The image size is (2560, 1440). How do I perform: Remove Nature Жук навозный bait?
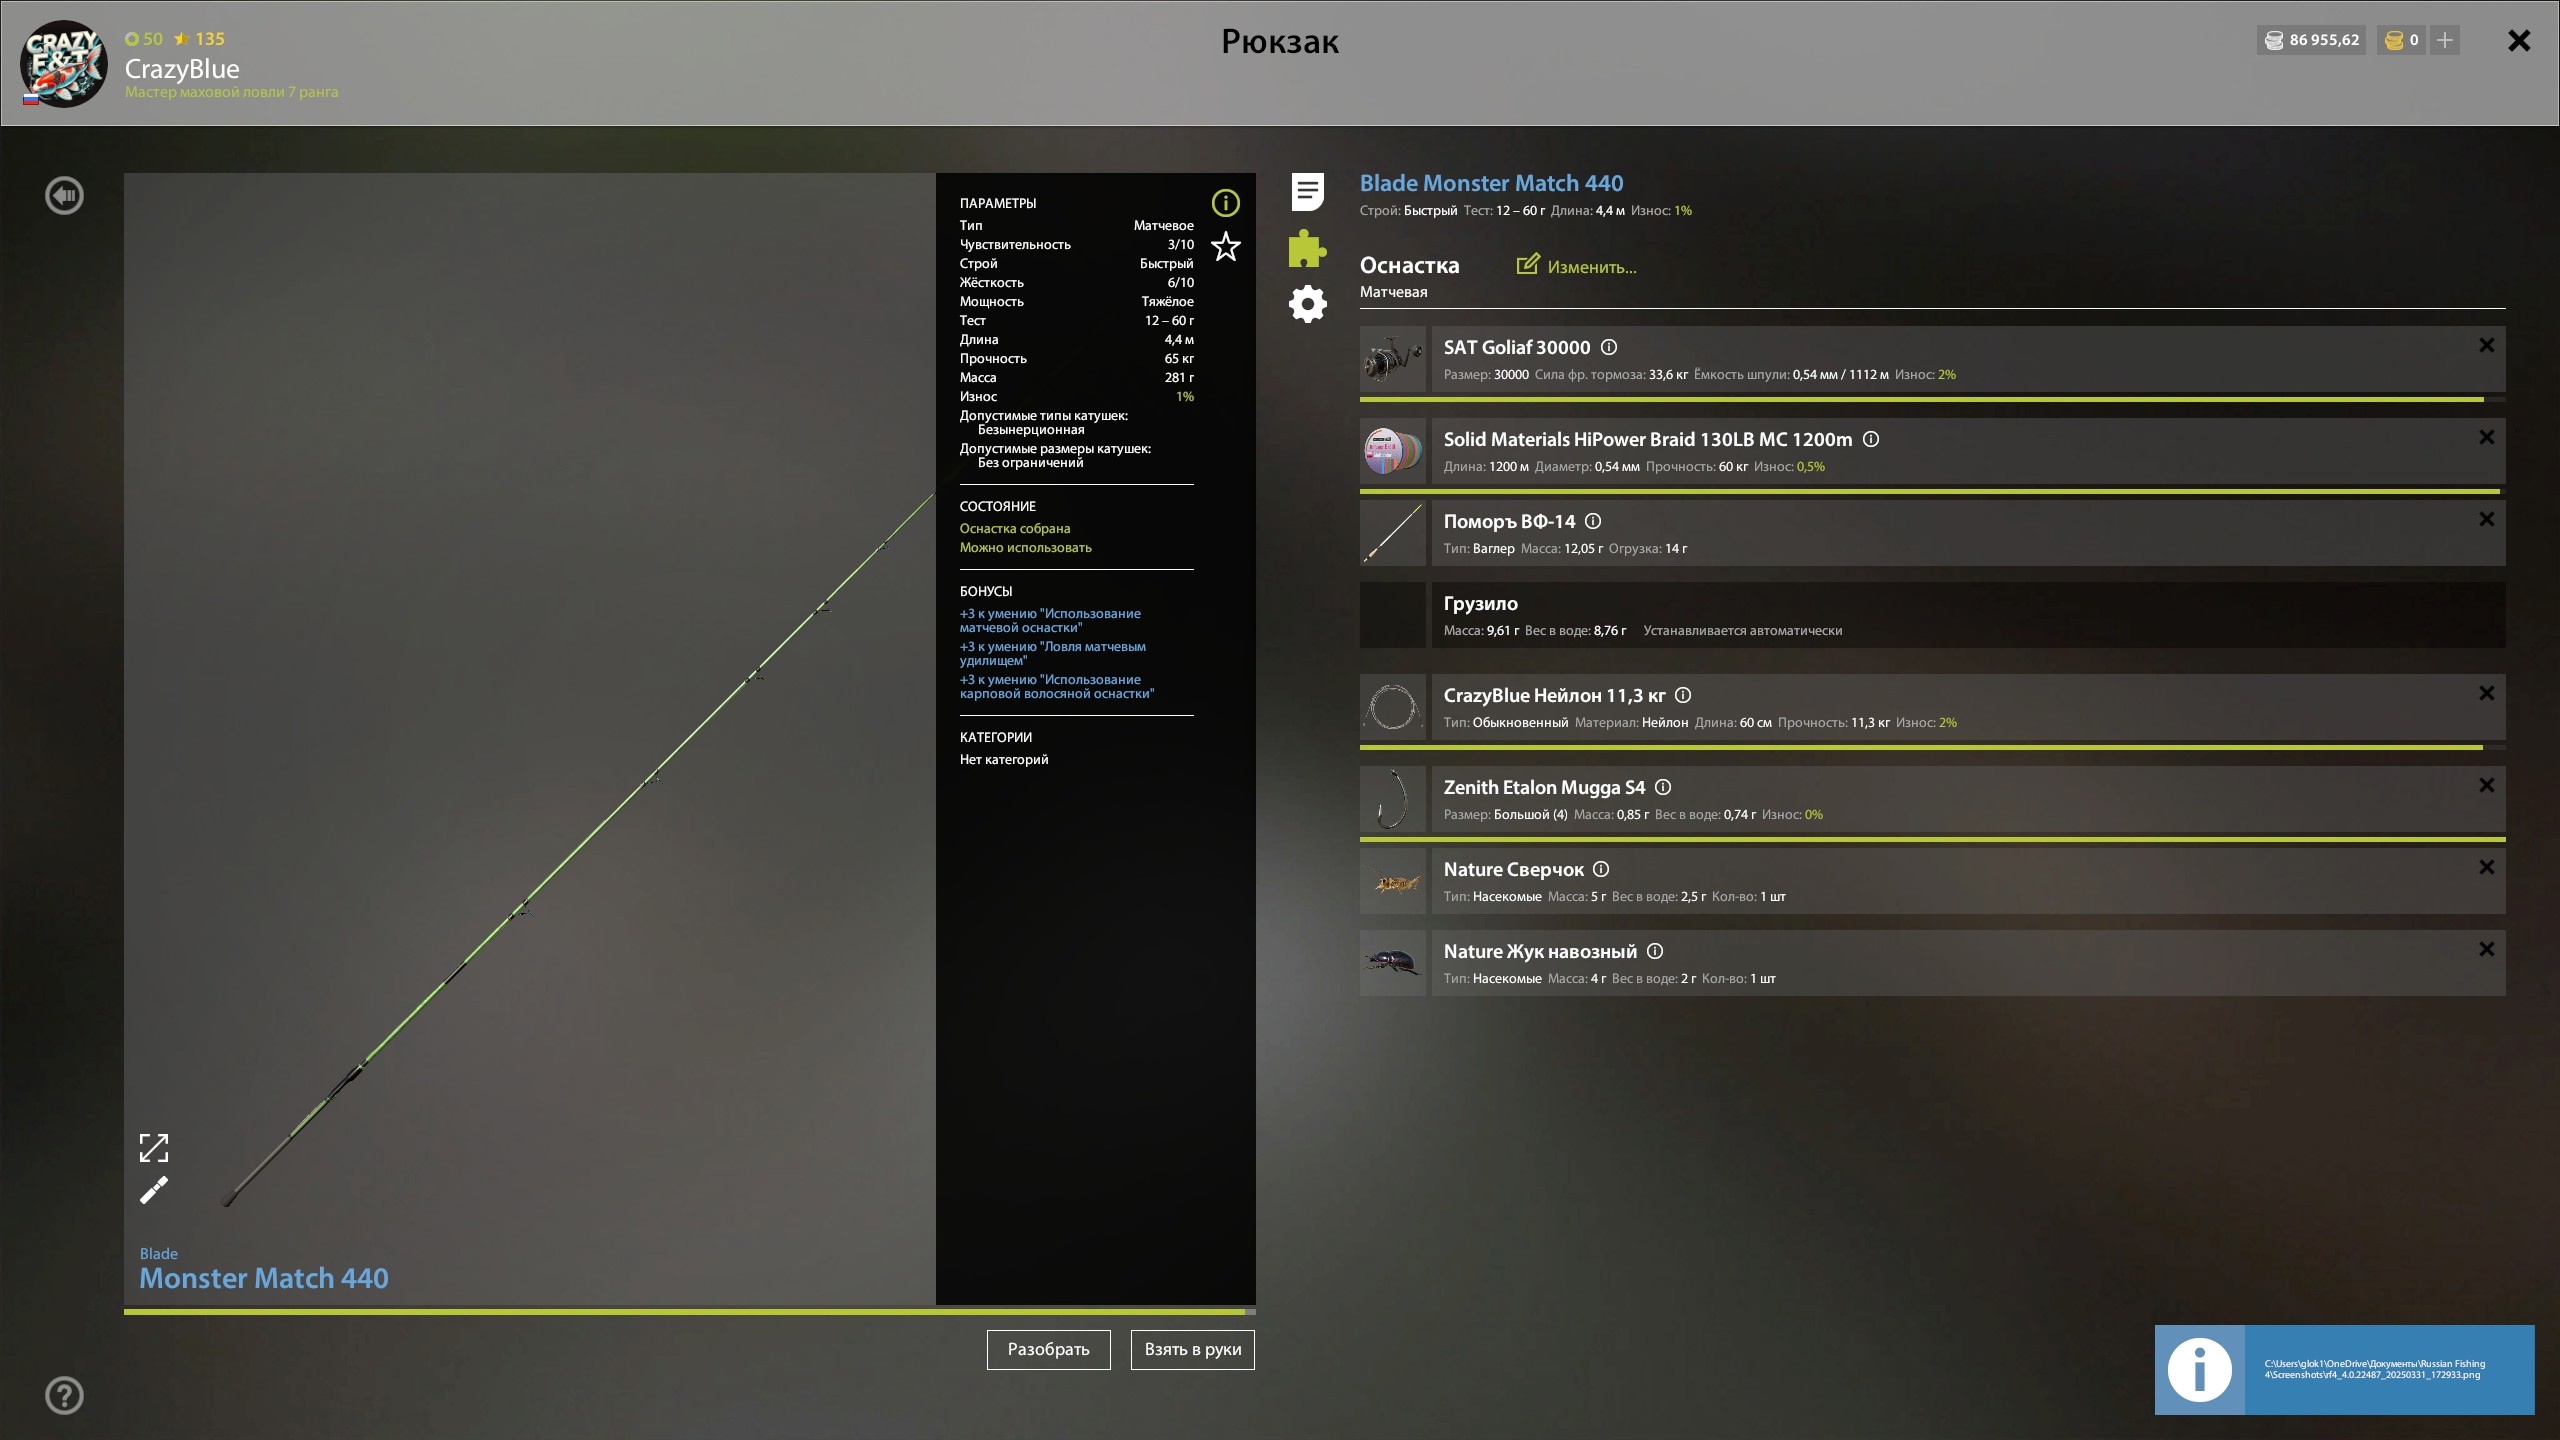click(2486, 949)
